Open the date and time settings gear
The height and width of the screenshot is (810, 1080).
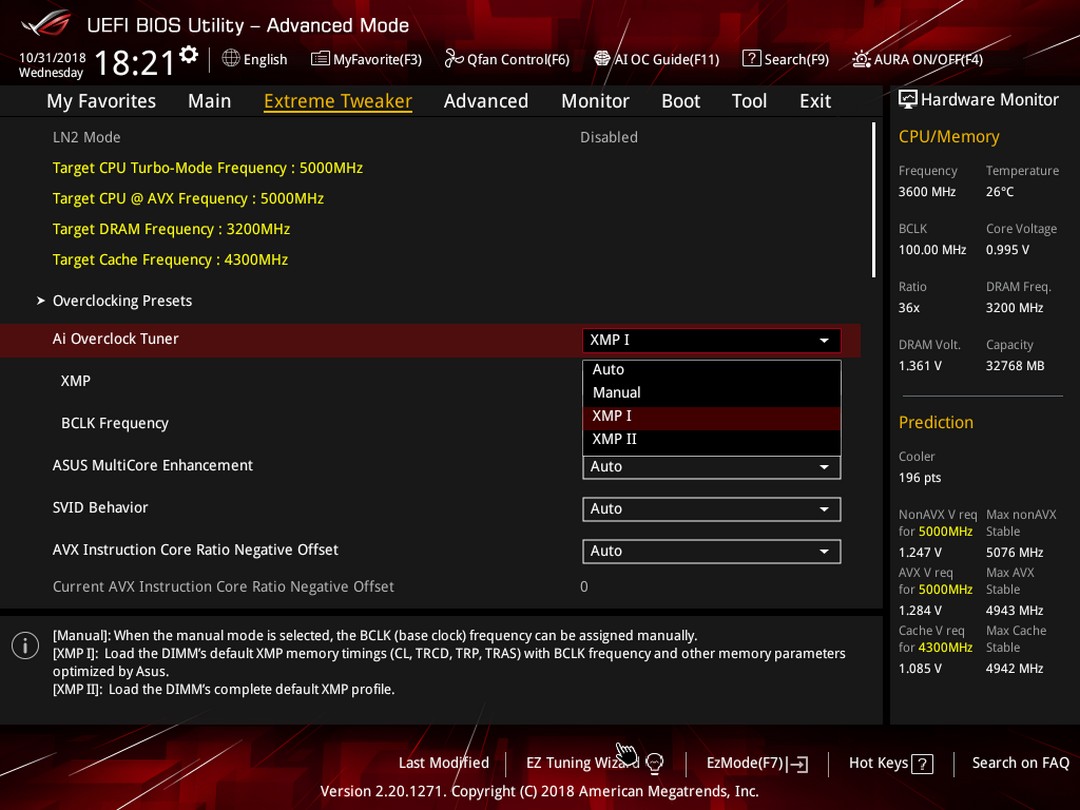[x=189, y=54]
